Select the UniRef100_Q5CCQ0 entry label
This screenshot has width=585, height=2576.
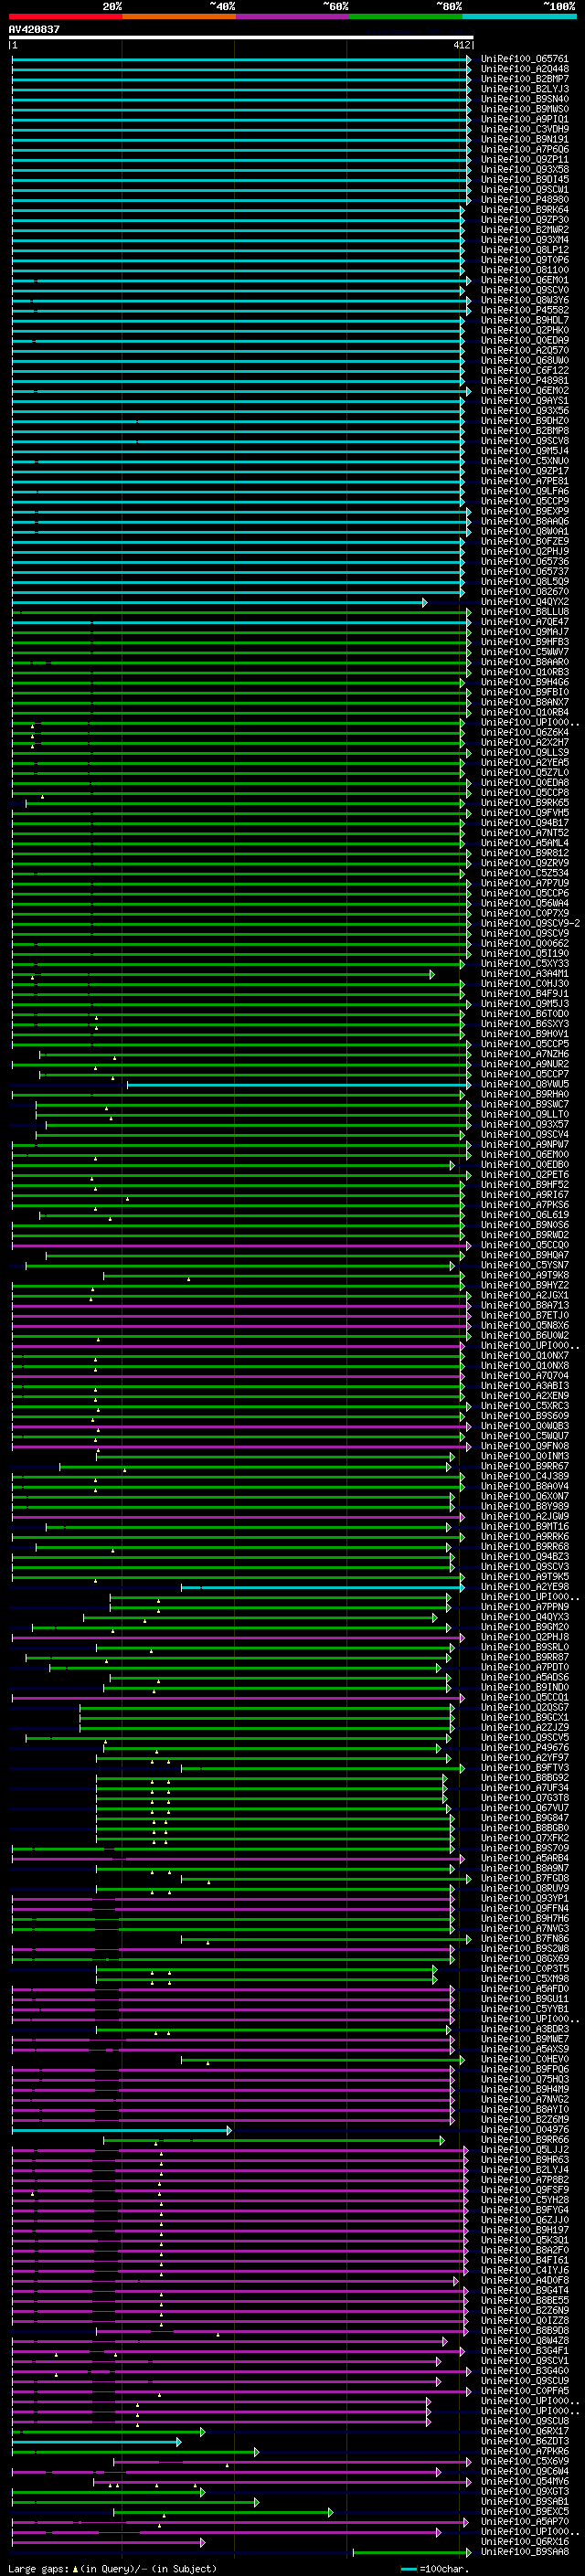pyautogui.click(x=524, y=1245)
